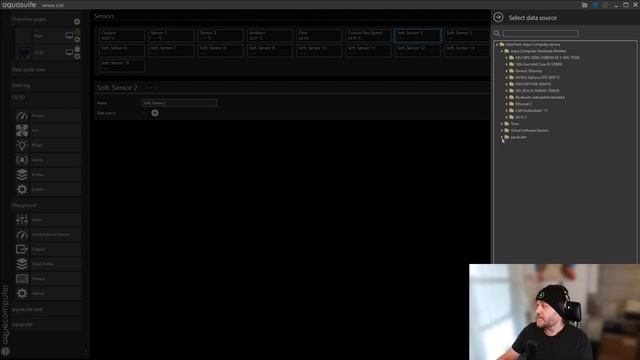Click the first icon in the title bar toolbar
This screenshot has height=360, width=640.
point(584,5)
